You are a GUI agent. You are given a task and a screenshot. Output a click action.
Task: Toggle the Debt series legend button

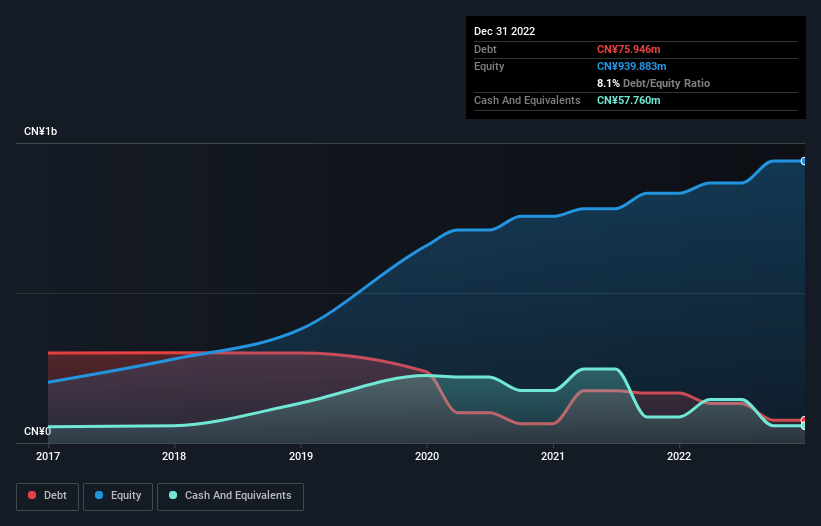coord(48,496)
